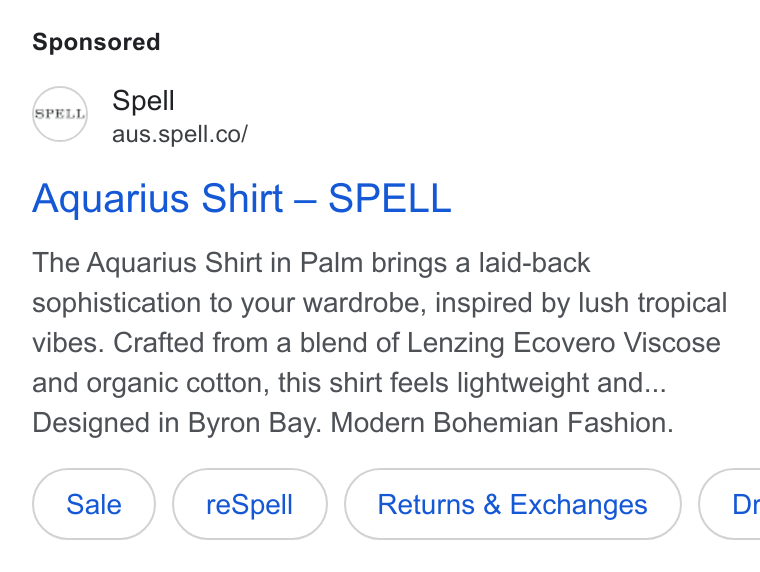This screenshot has width=760, height=572.
Task: Click the 'Lenzing Ecovero Viscose' text in the description
Action: (563, 343)
